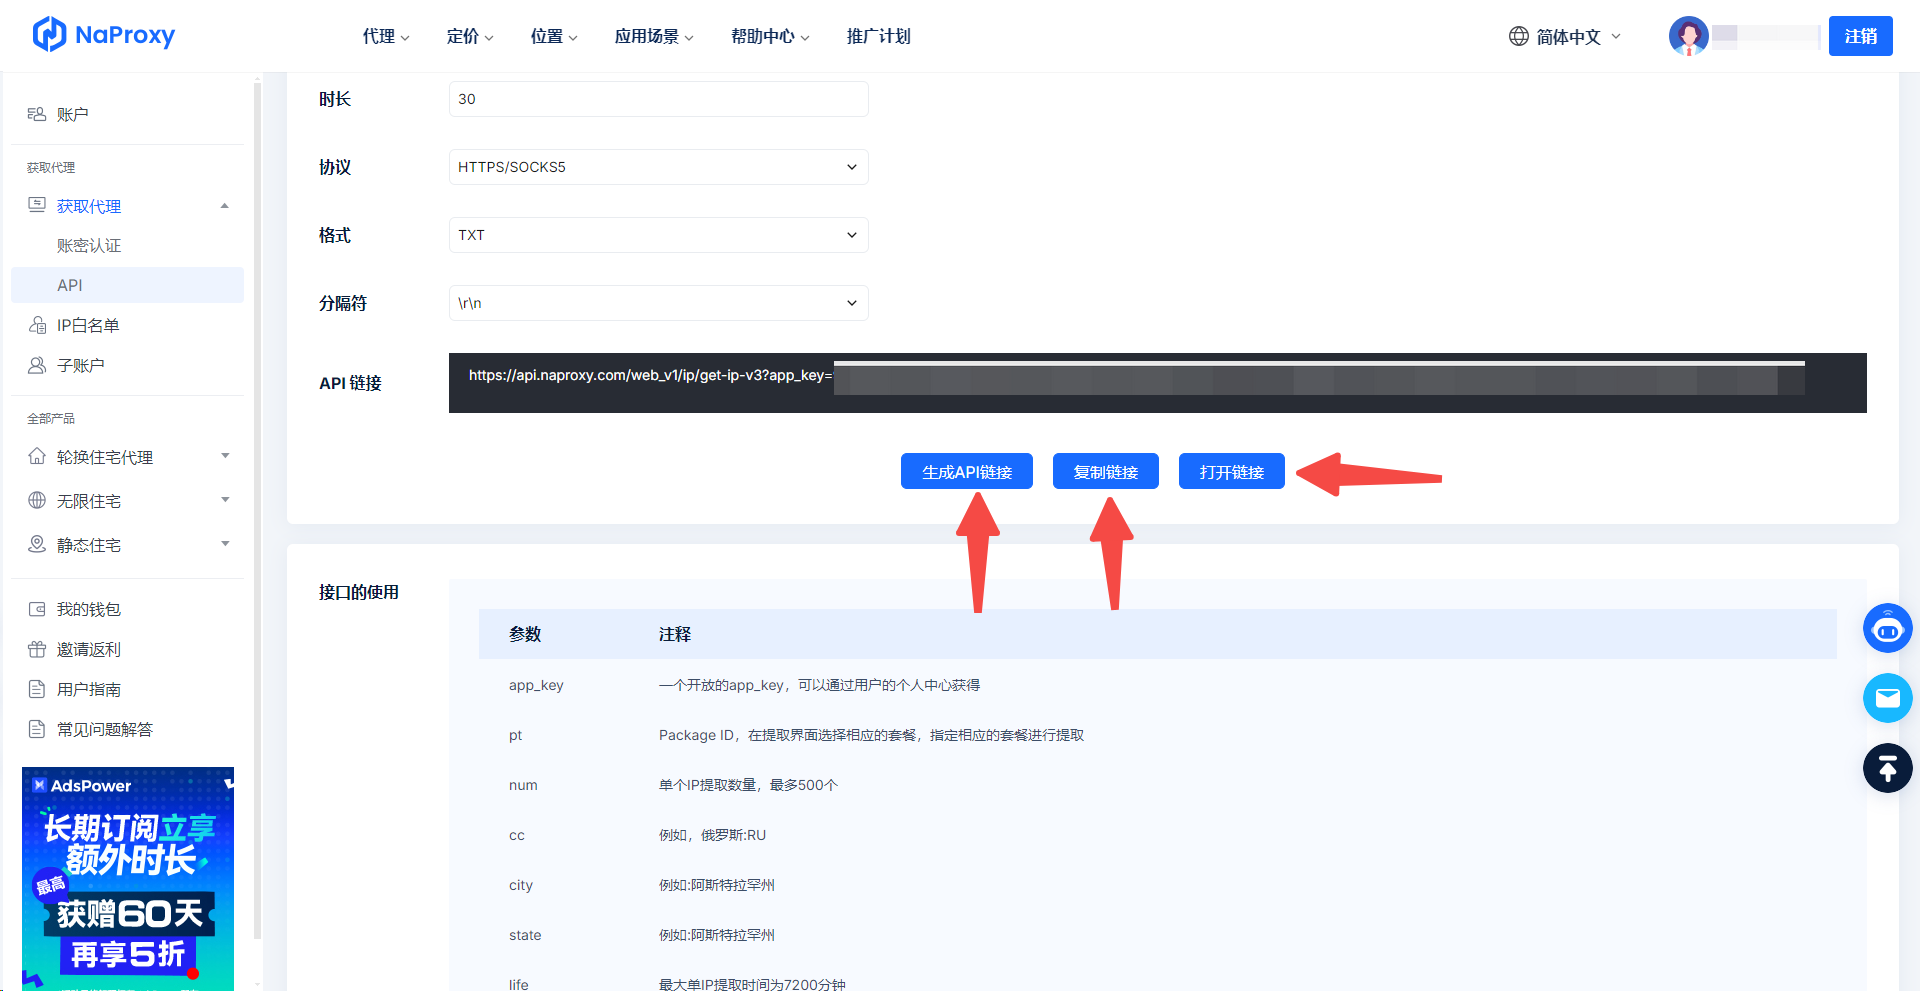Image resolution: width=1920 pixels, height=991 pixels.
Task: Click the 我的钱包 wallet icon
Action: [37, 609]
